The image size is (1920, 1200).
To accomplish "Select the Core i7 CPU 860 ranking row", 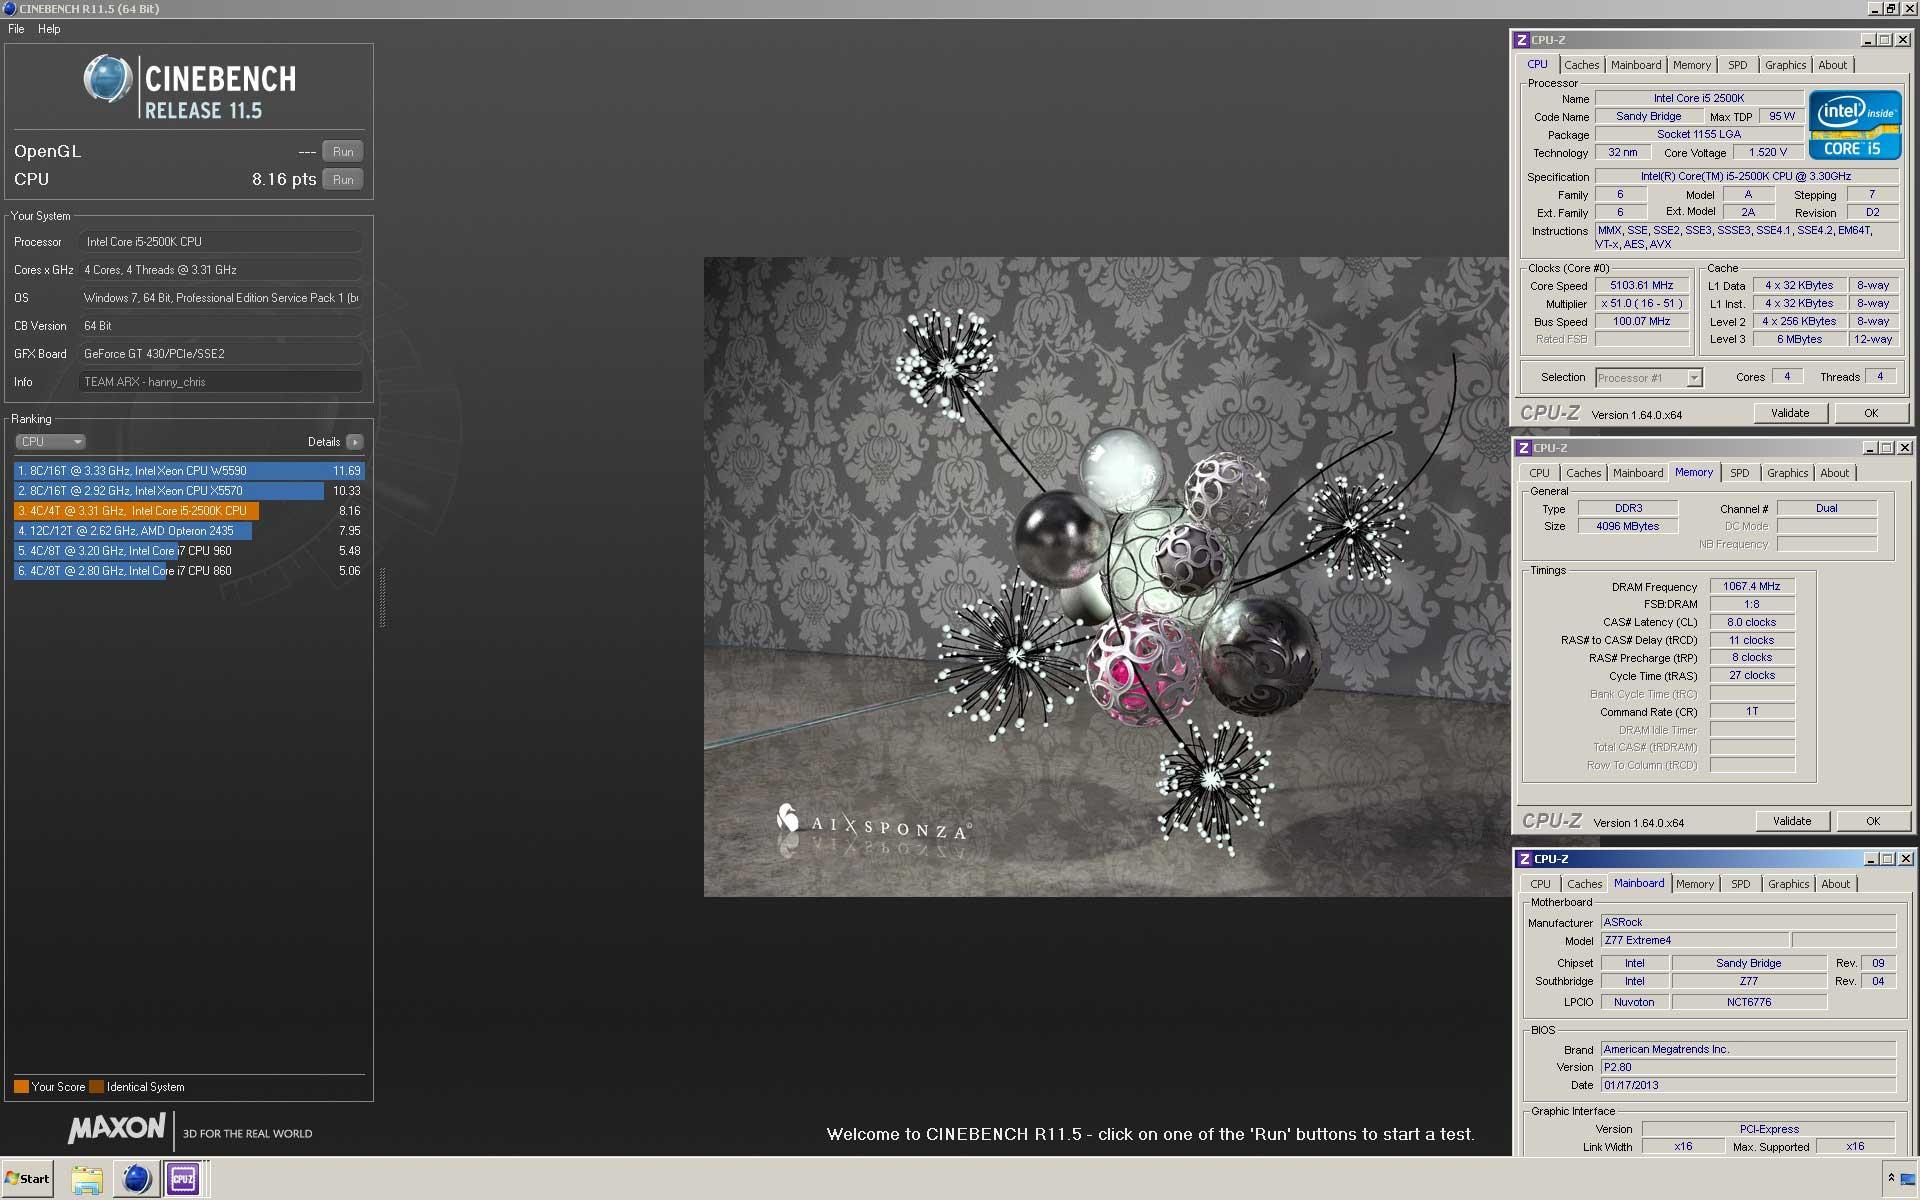I will (x=189, y=571).
